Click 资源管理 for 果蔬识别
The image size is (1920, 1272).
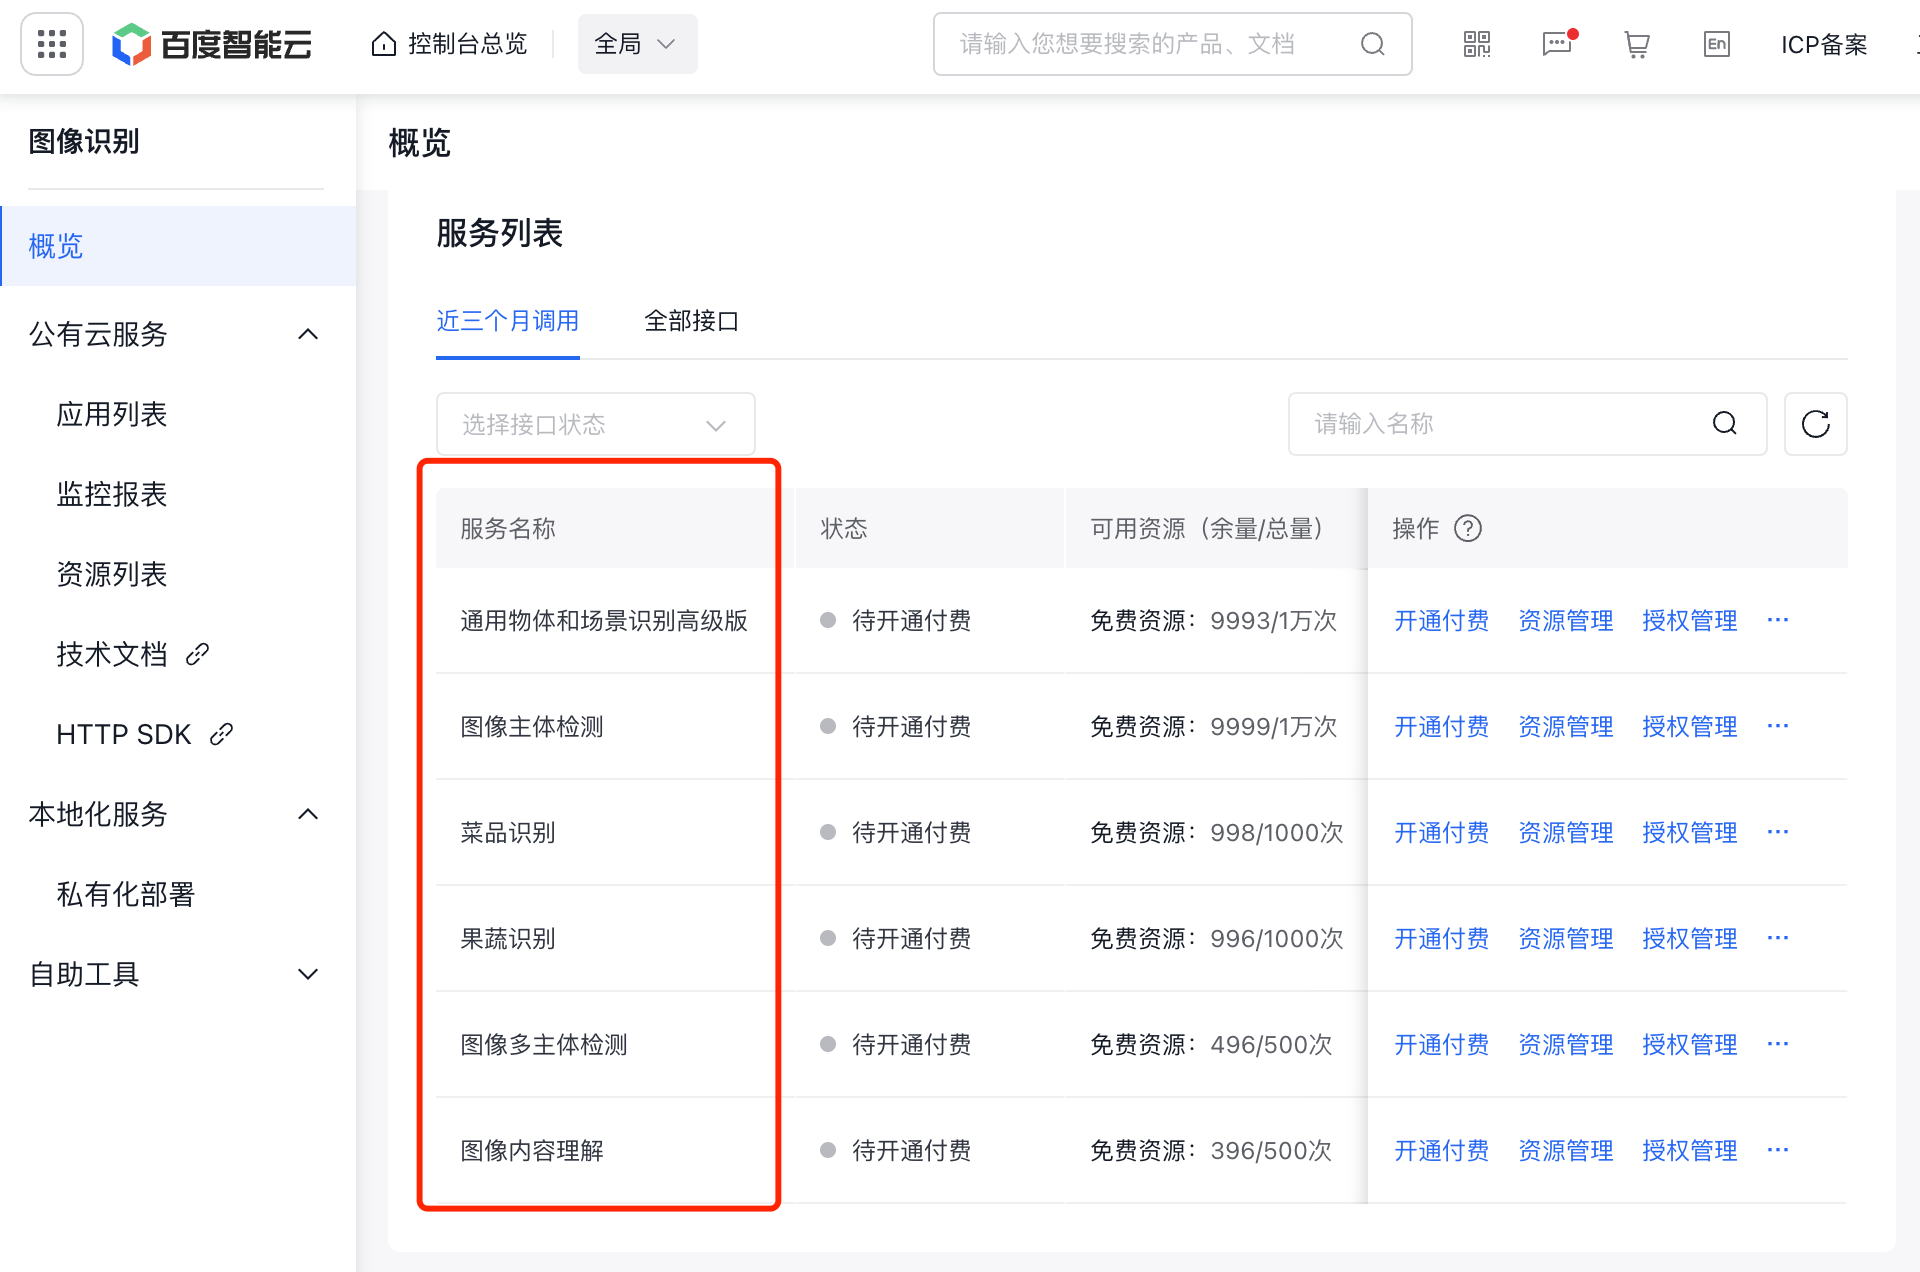tap(1565, 939)
